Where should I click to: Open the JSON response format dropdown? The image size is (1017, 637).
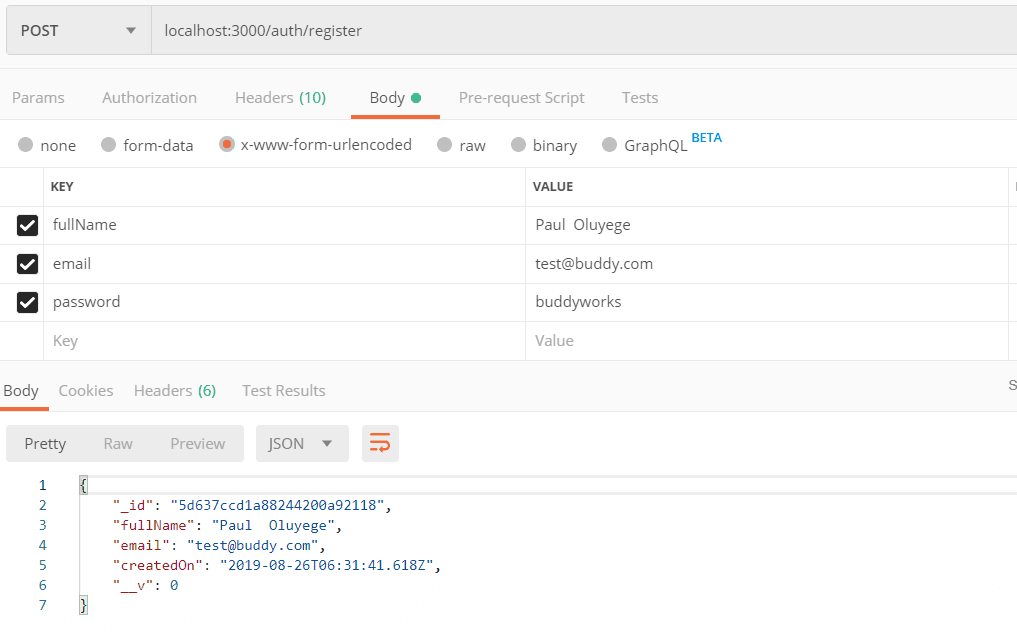click(x=302, y=443)
